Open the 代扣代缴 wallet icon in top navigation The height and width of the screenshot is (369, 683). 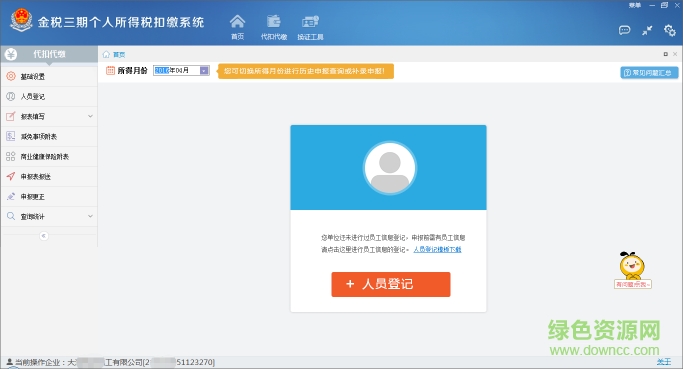click(274, 22)
